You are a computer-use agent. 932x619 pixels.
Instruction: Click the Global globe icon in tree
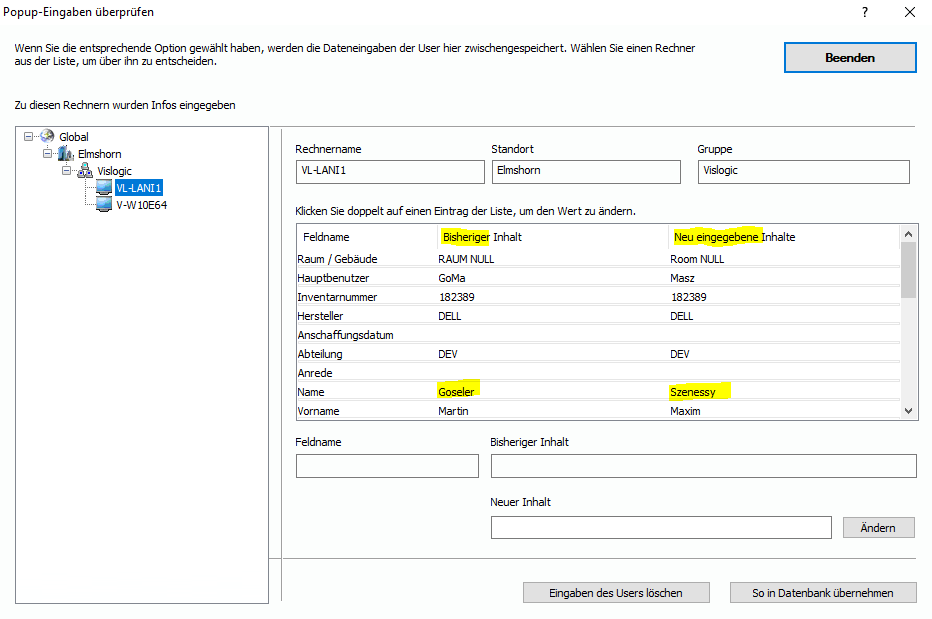tap(47, 136)
